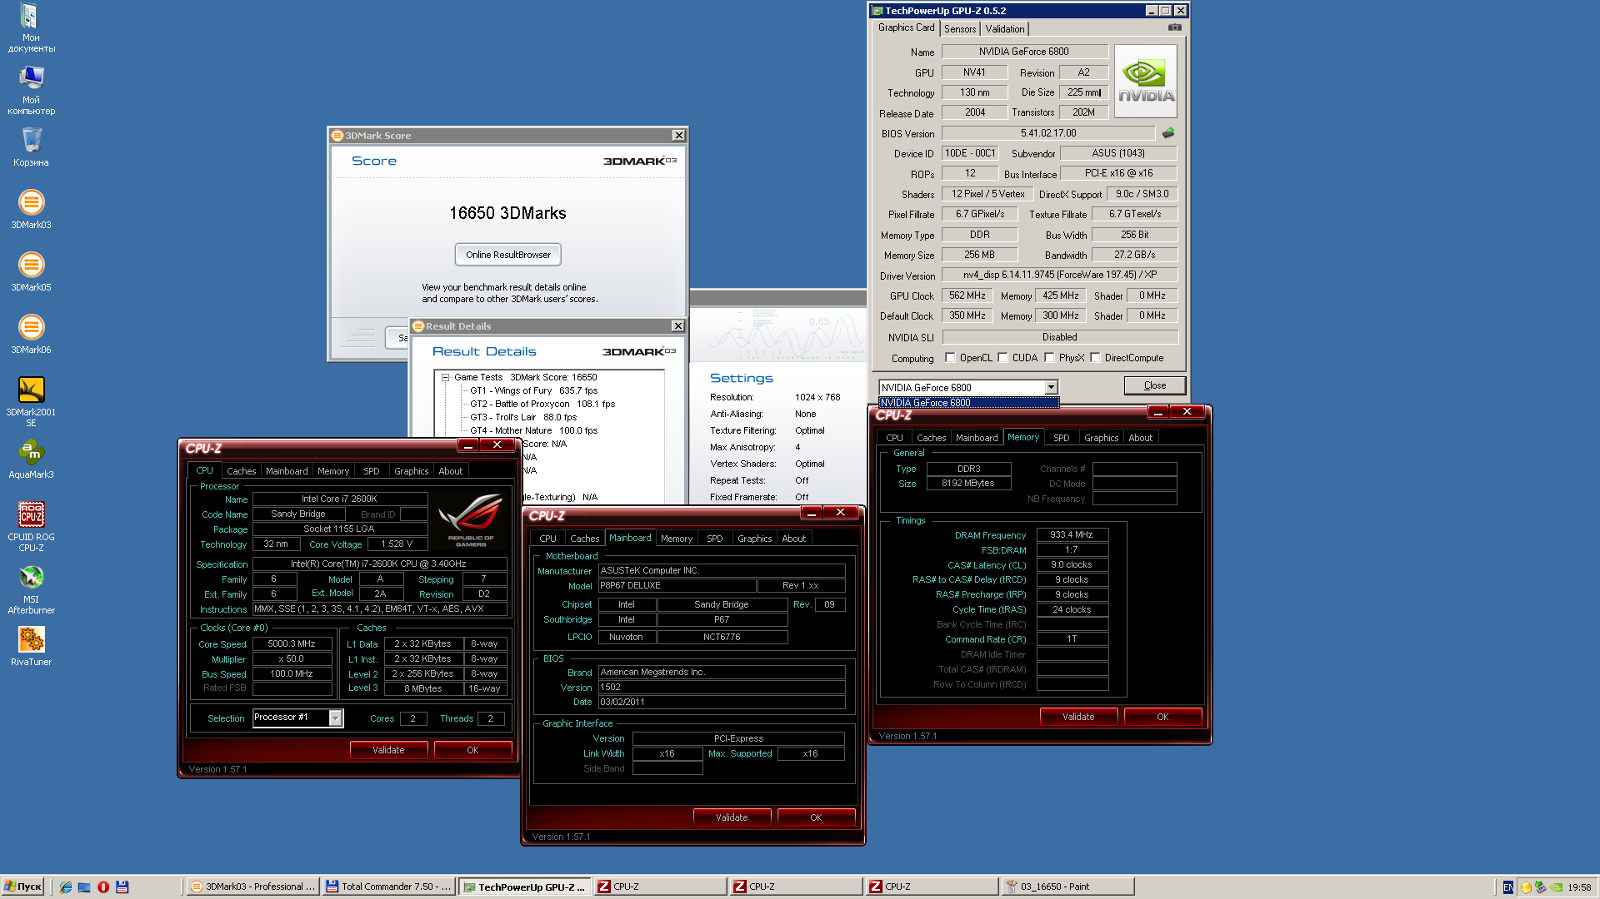
Task: Open RivaTuner desktop shortcut
Action: tap(31, 646)
